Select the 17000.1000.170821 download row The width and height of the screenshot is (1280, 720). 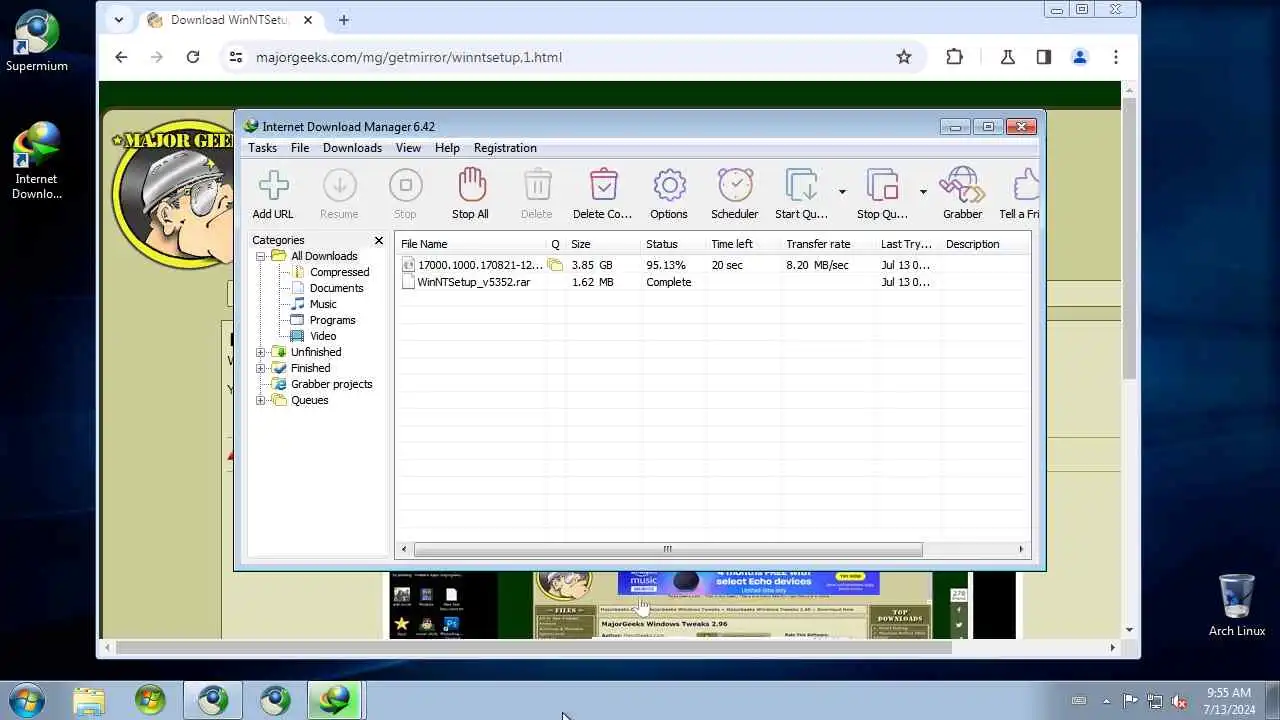coord(713,265)
